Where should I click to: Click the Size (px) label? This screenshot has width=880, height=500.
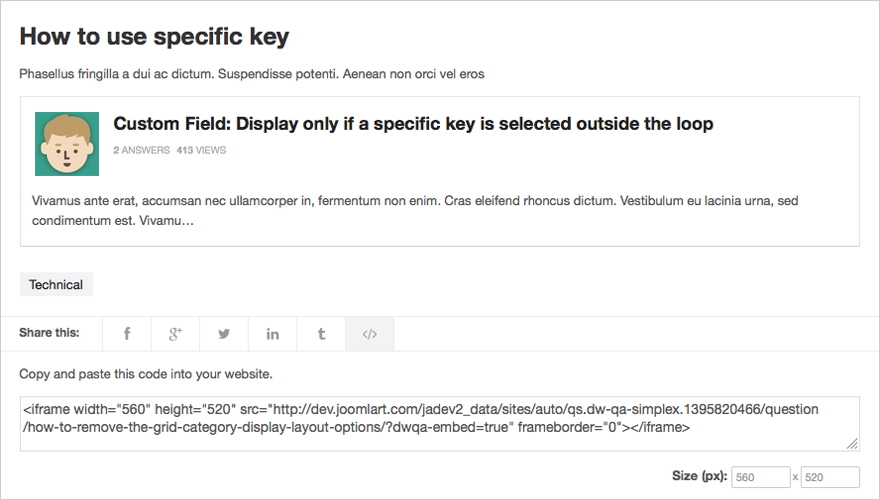(x=699, y=476)
